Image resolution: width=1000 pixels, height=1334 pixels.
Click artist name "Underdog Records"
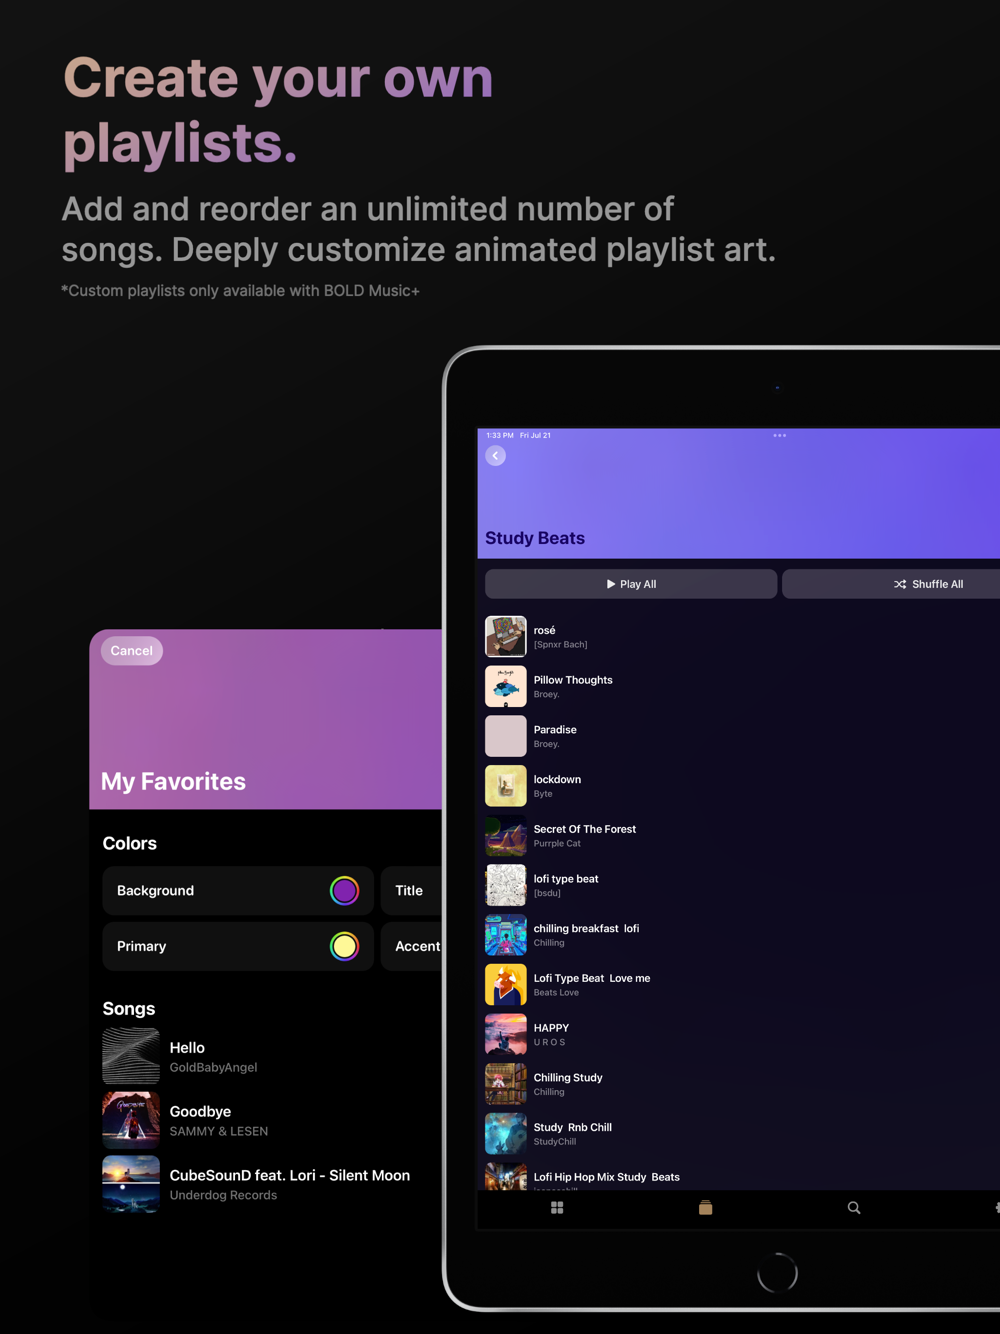tap(223, 1196)
